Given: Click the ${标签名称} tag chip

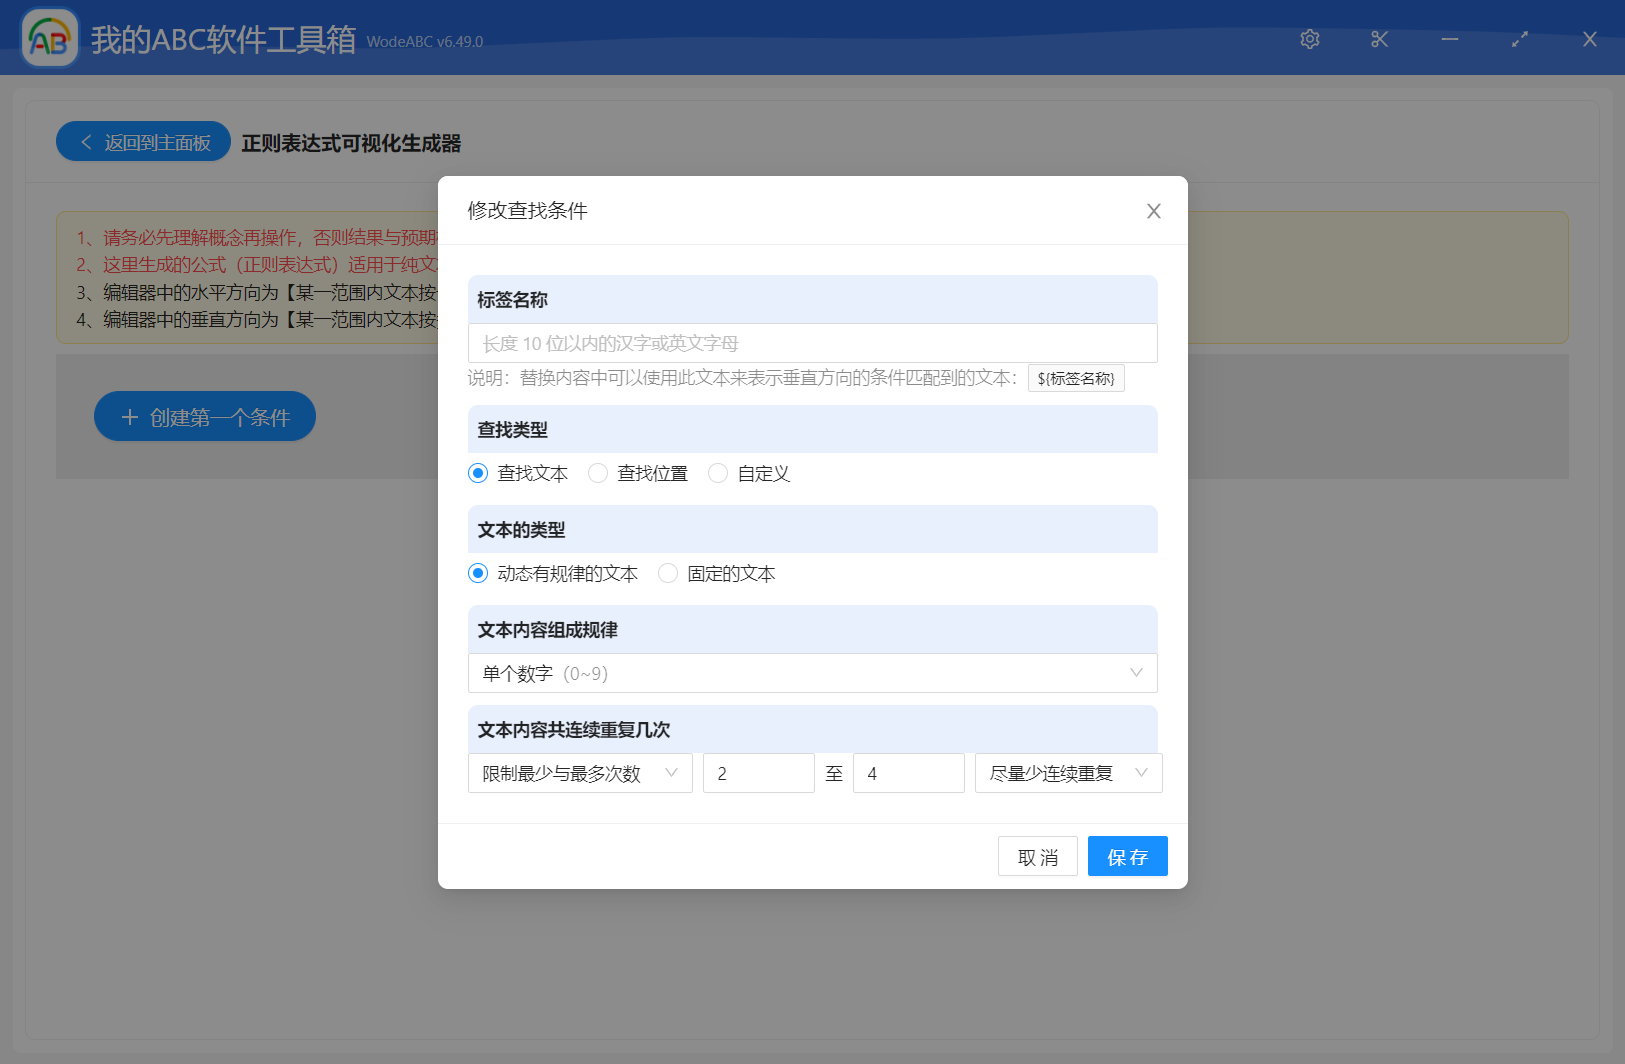Looking at the screenshot, I should click(x=1076, y=378).
